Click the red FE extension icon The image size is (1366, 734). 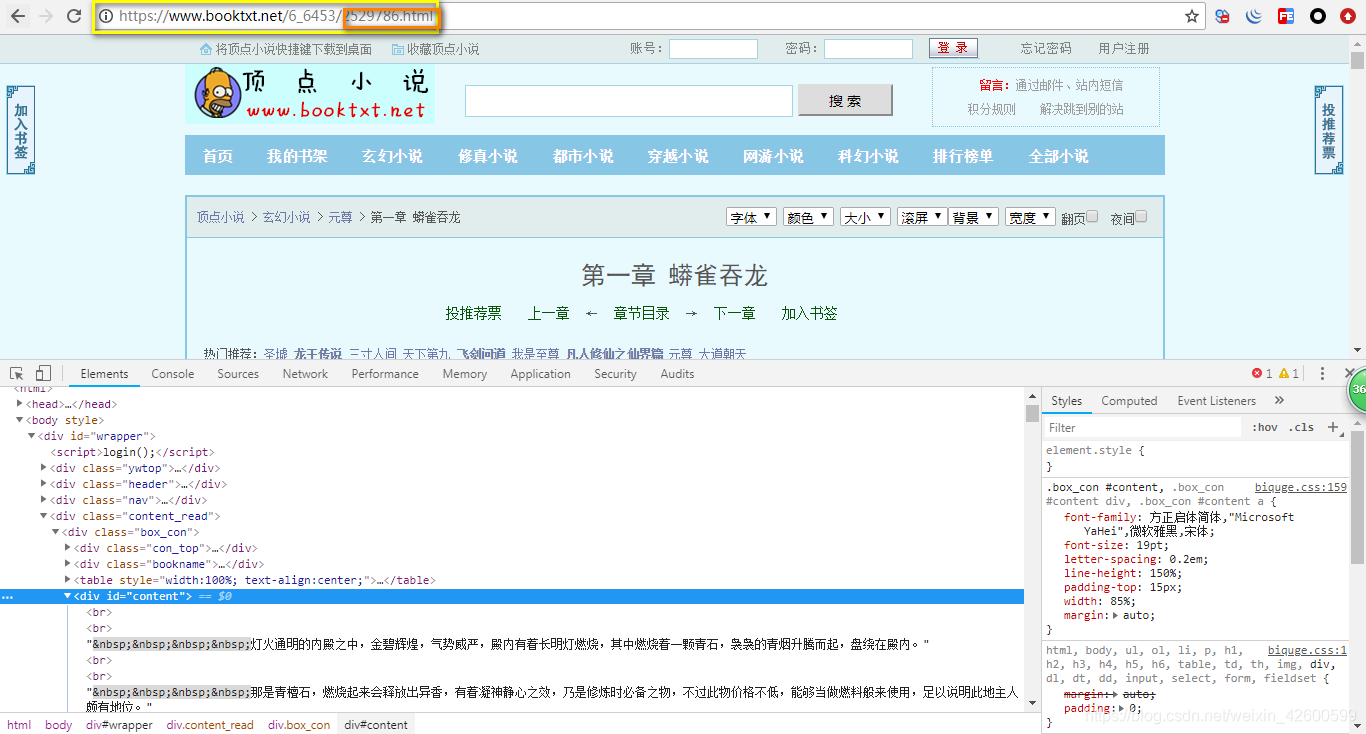(1286, 16)
